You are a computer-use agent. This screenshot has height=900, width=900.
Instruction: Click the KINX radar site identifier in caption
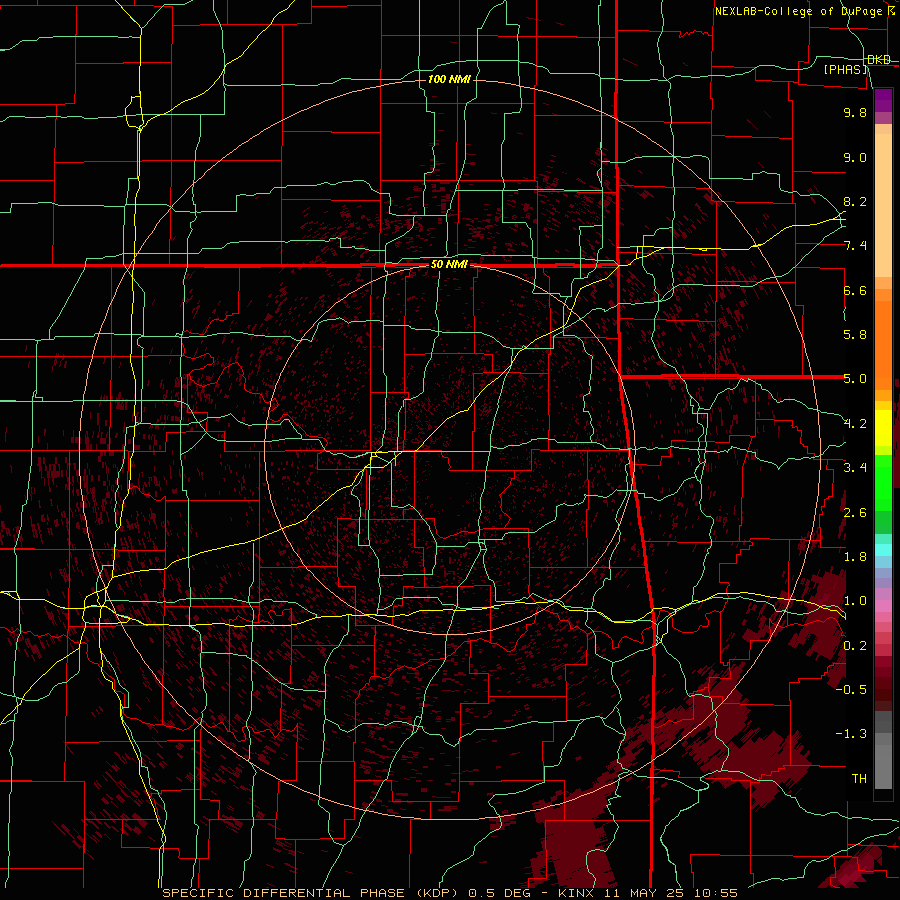578,893
